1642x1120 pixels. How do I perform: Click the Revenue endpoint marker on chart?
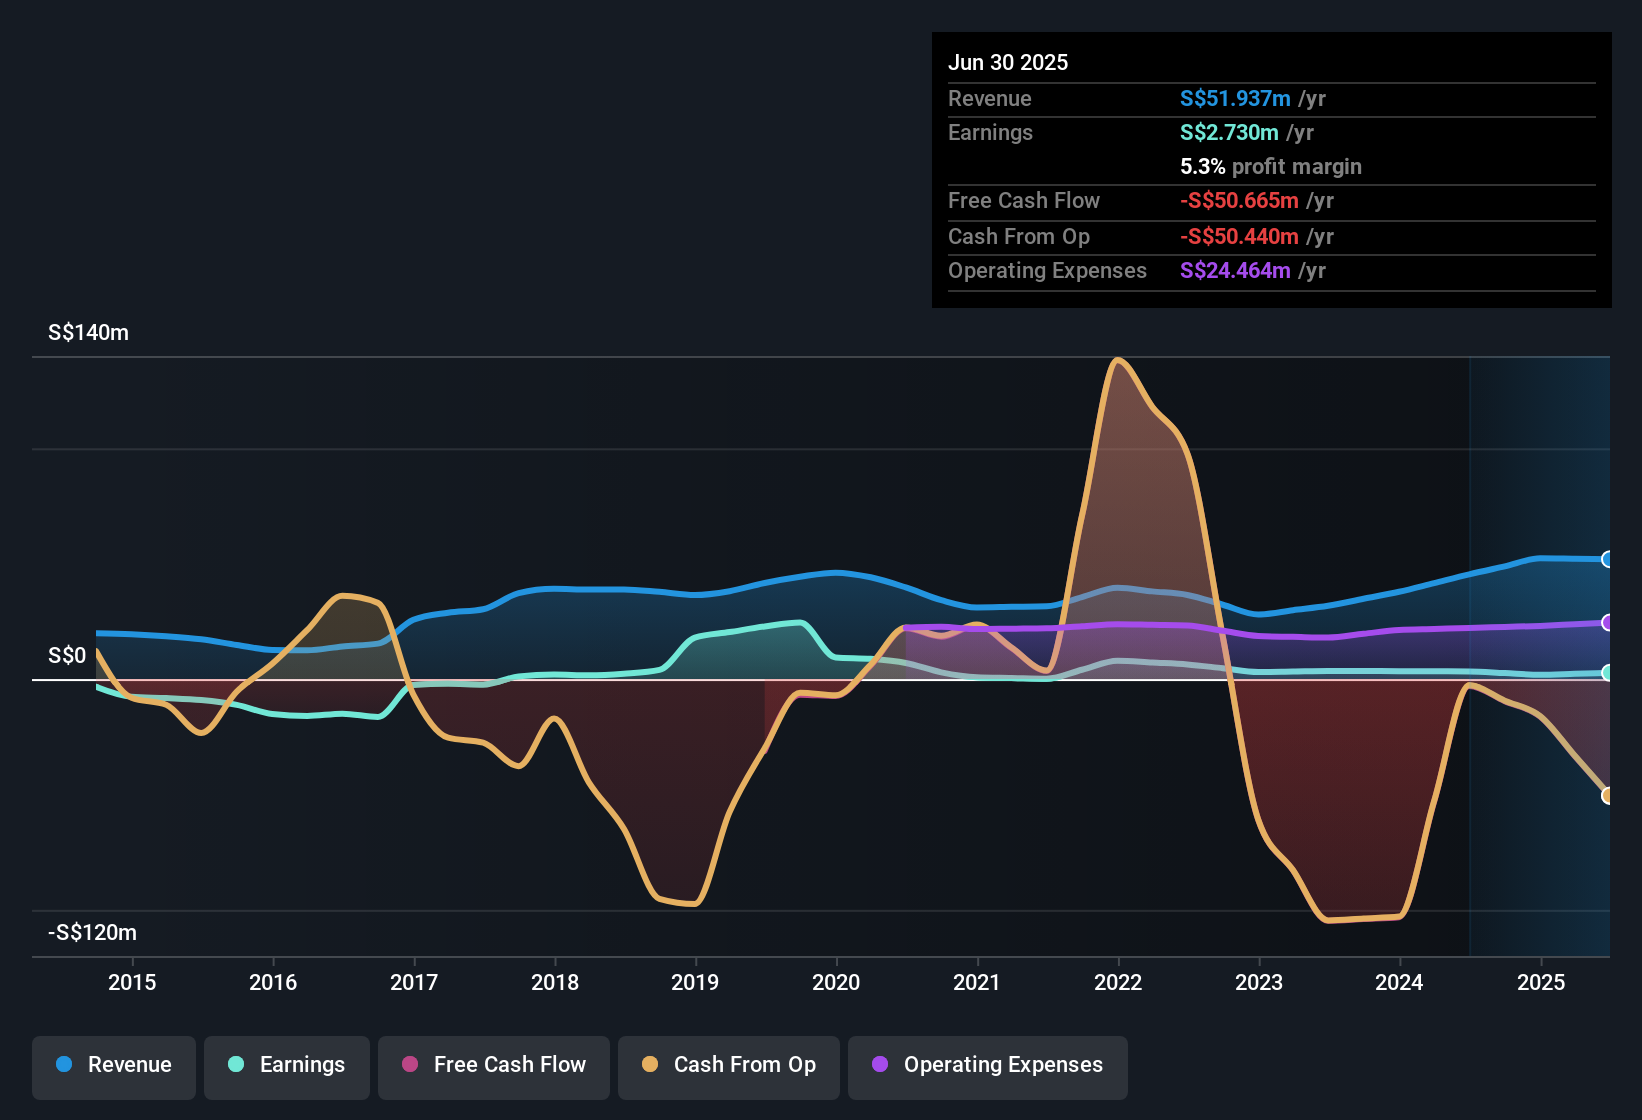pyautogui.click(x=1607, y=559)
